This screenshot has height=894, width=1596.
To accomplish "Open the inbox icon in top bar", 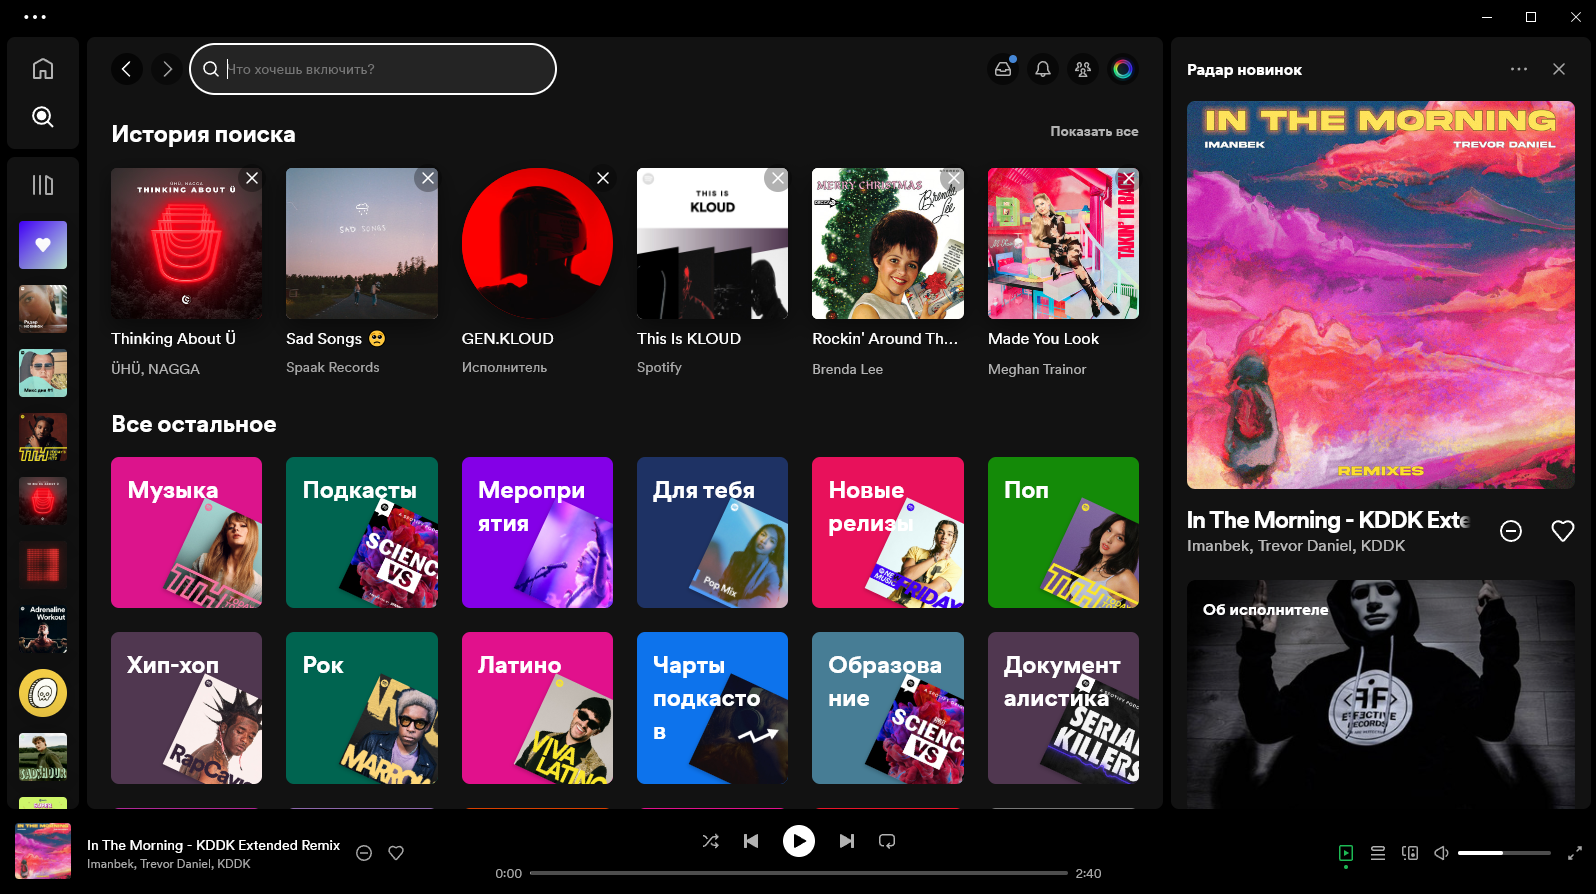I will [1003, 69].
